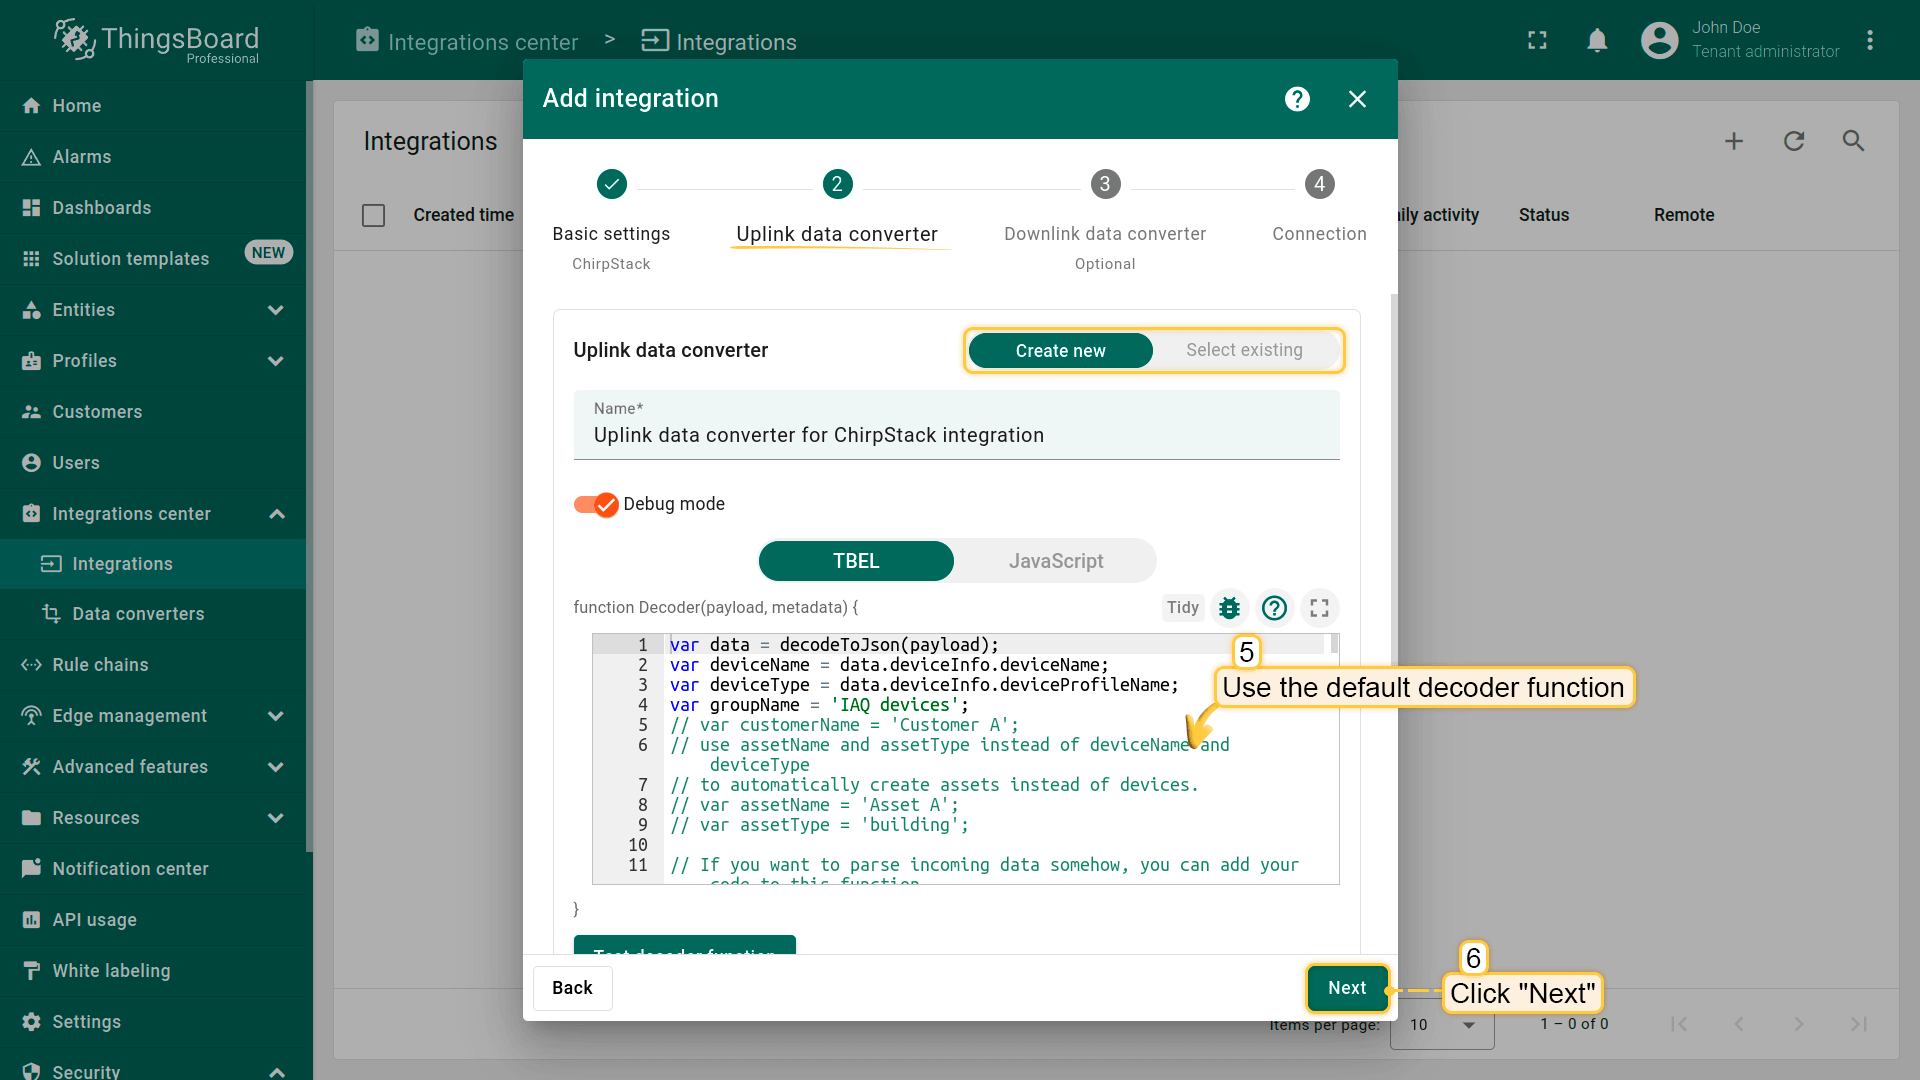The width and height of the screenshot is (1920, 1080).
Task: Sort by Created time column
Action: pos(463,215)
